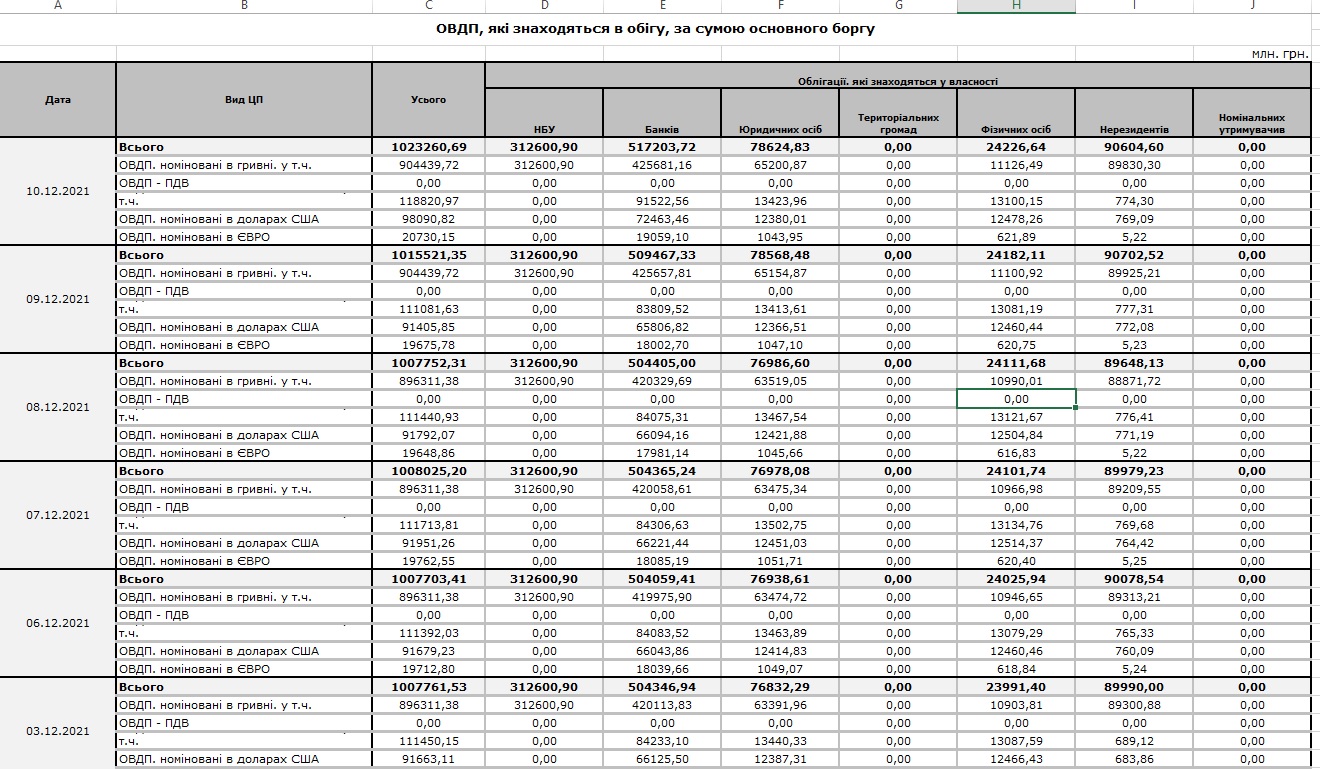Select column D header

(544, 6)
